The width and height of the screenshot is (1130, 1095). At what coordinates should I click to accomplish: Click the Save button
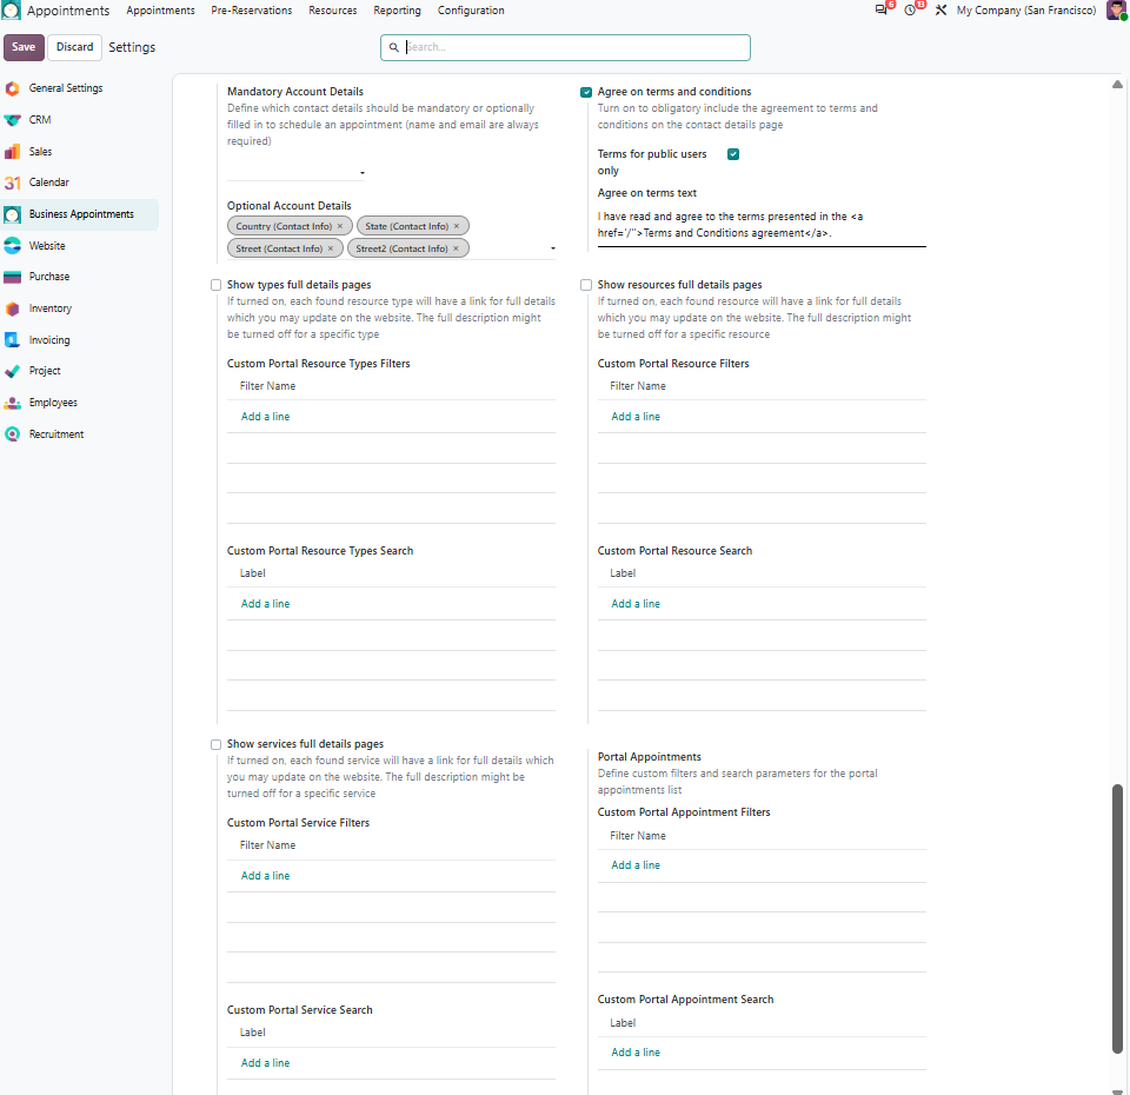click(24, 48)
